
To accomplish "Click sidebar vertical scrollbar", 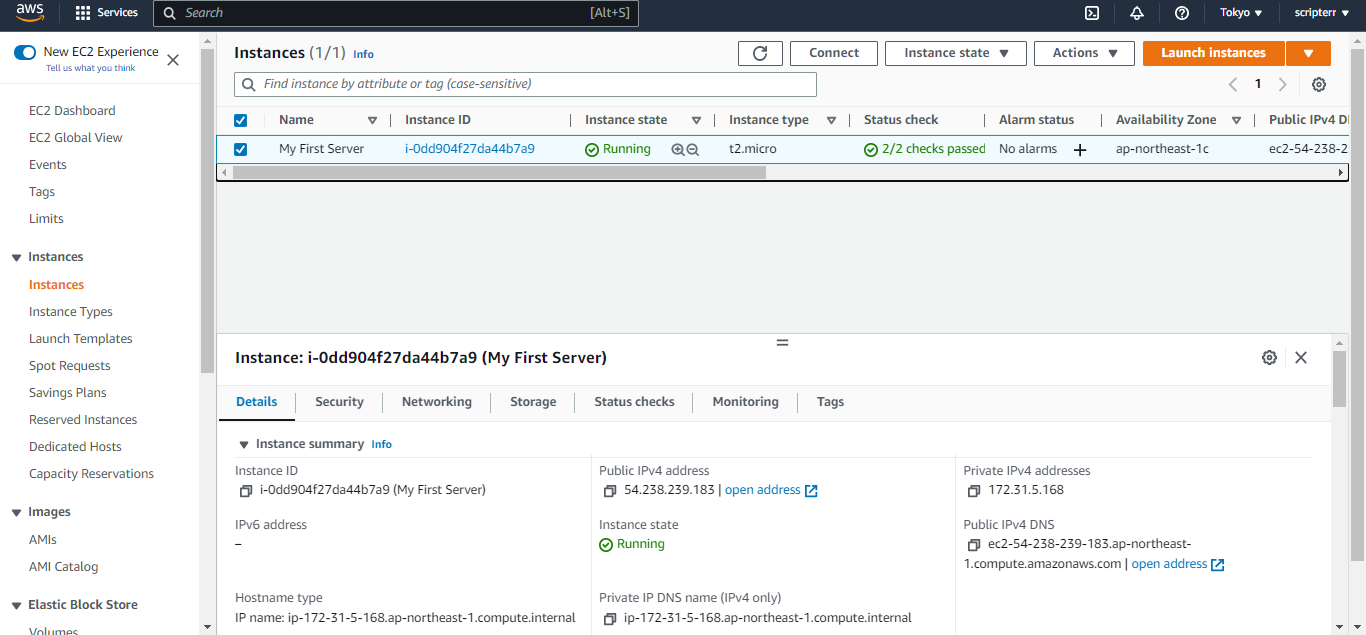I will point(207,210).
